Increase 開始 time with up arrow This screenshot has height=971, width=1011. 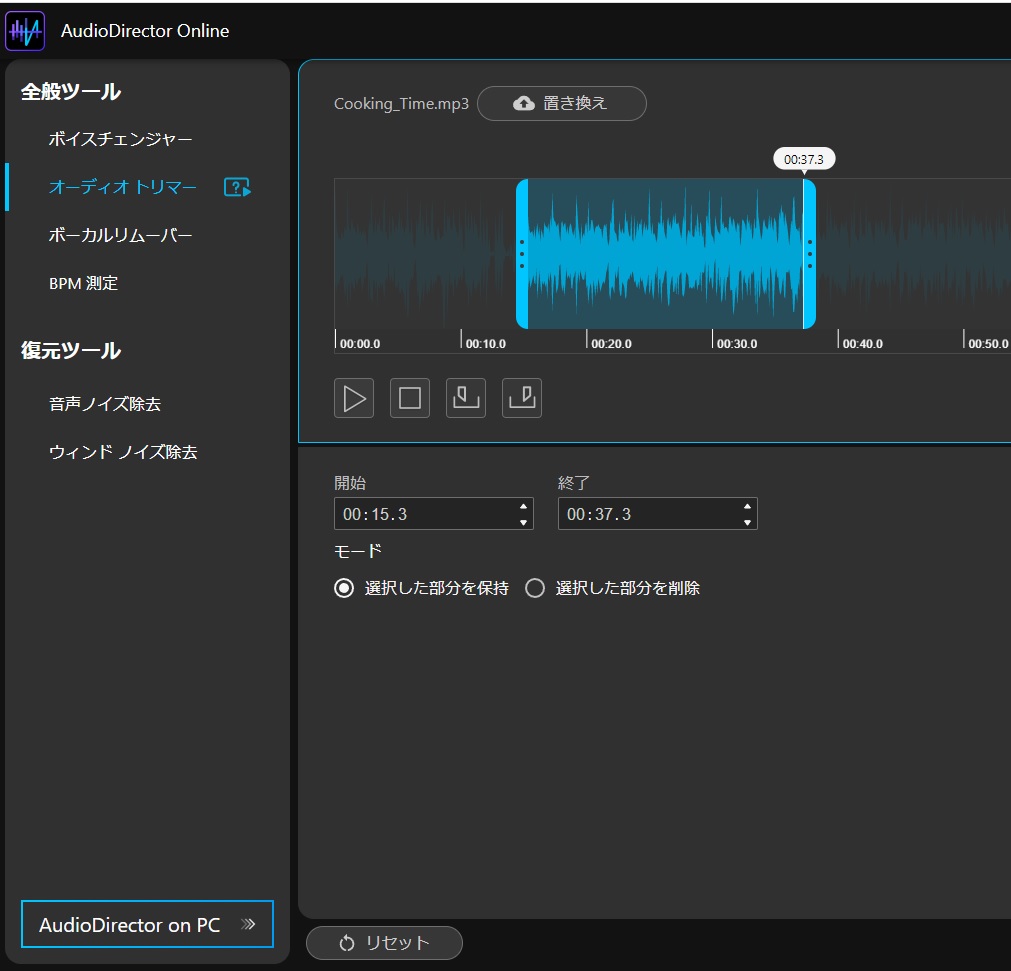pos(523,507)
